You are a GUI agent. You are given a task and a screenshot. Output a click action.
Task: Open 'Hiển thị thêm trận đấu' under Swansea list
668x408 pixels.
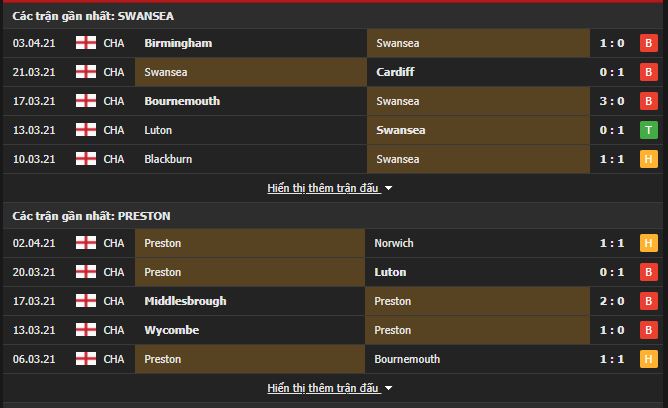point(323,188)
